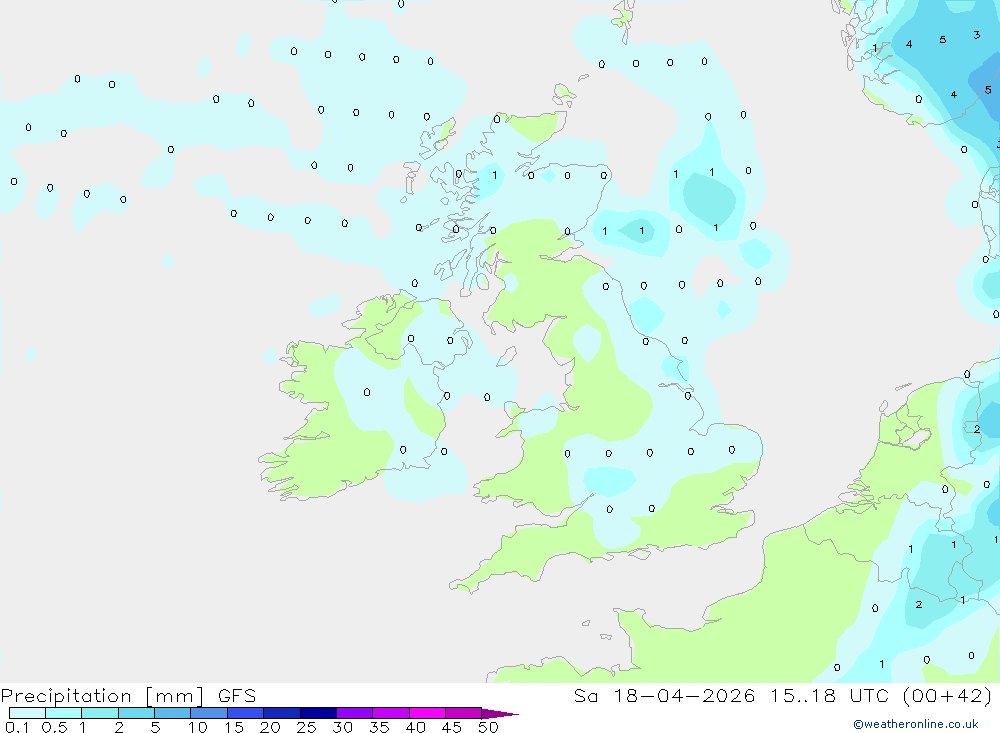1000x733 pixels.
Task: Pick the legend color for 1 to 2 mm
Action: (x=100, y=713)
